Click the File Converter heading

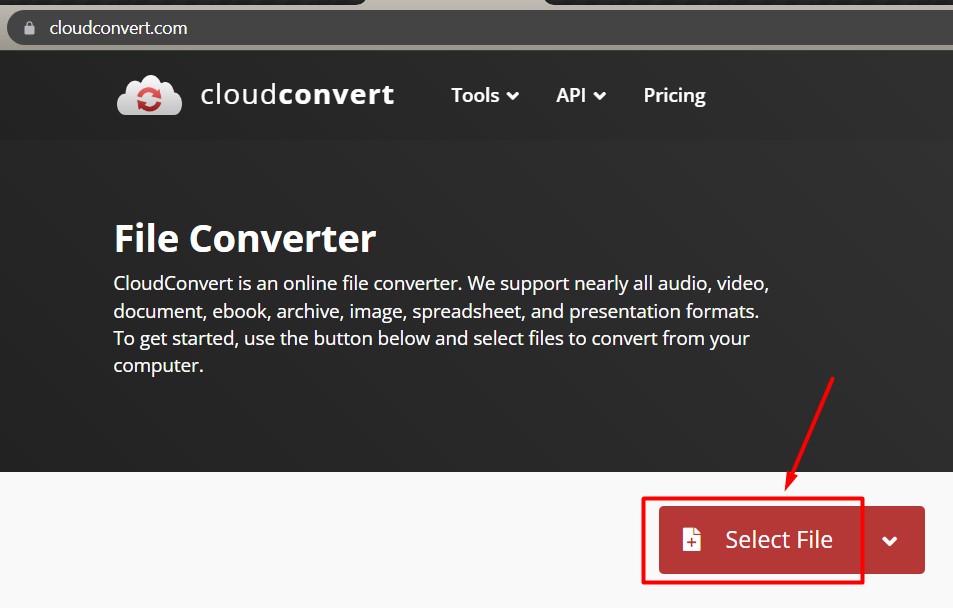245,238
